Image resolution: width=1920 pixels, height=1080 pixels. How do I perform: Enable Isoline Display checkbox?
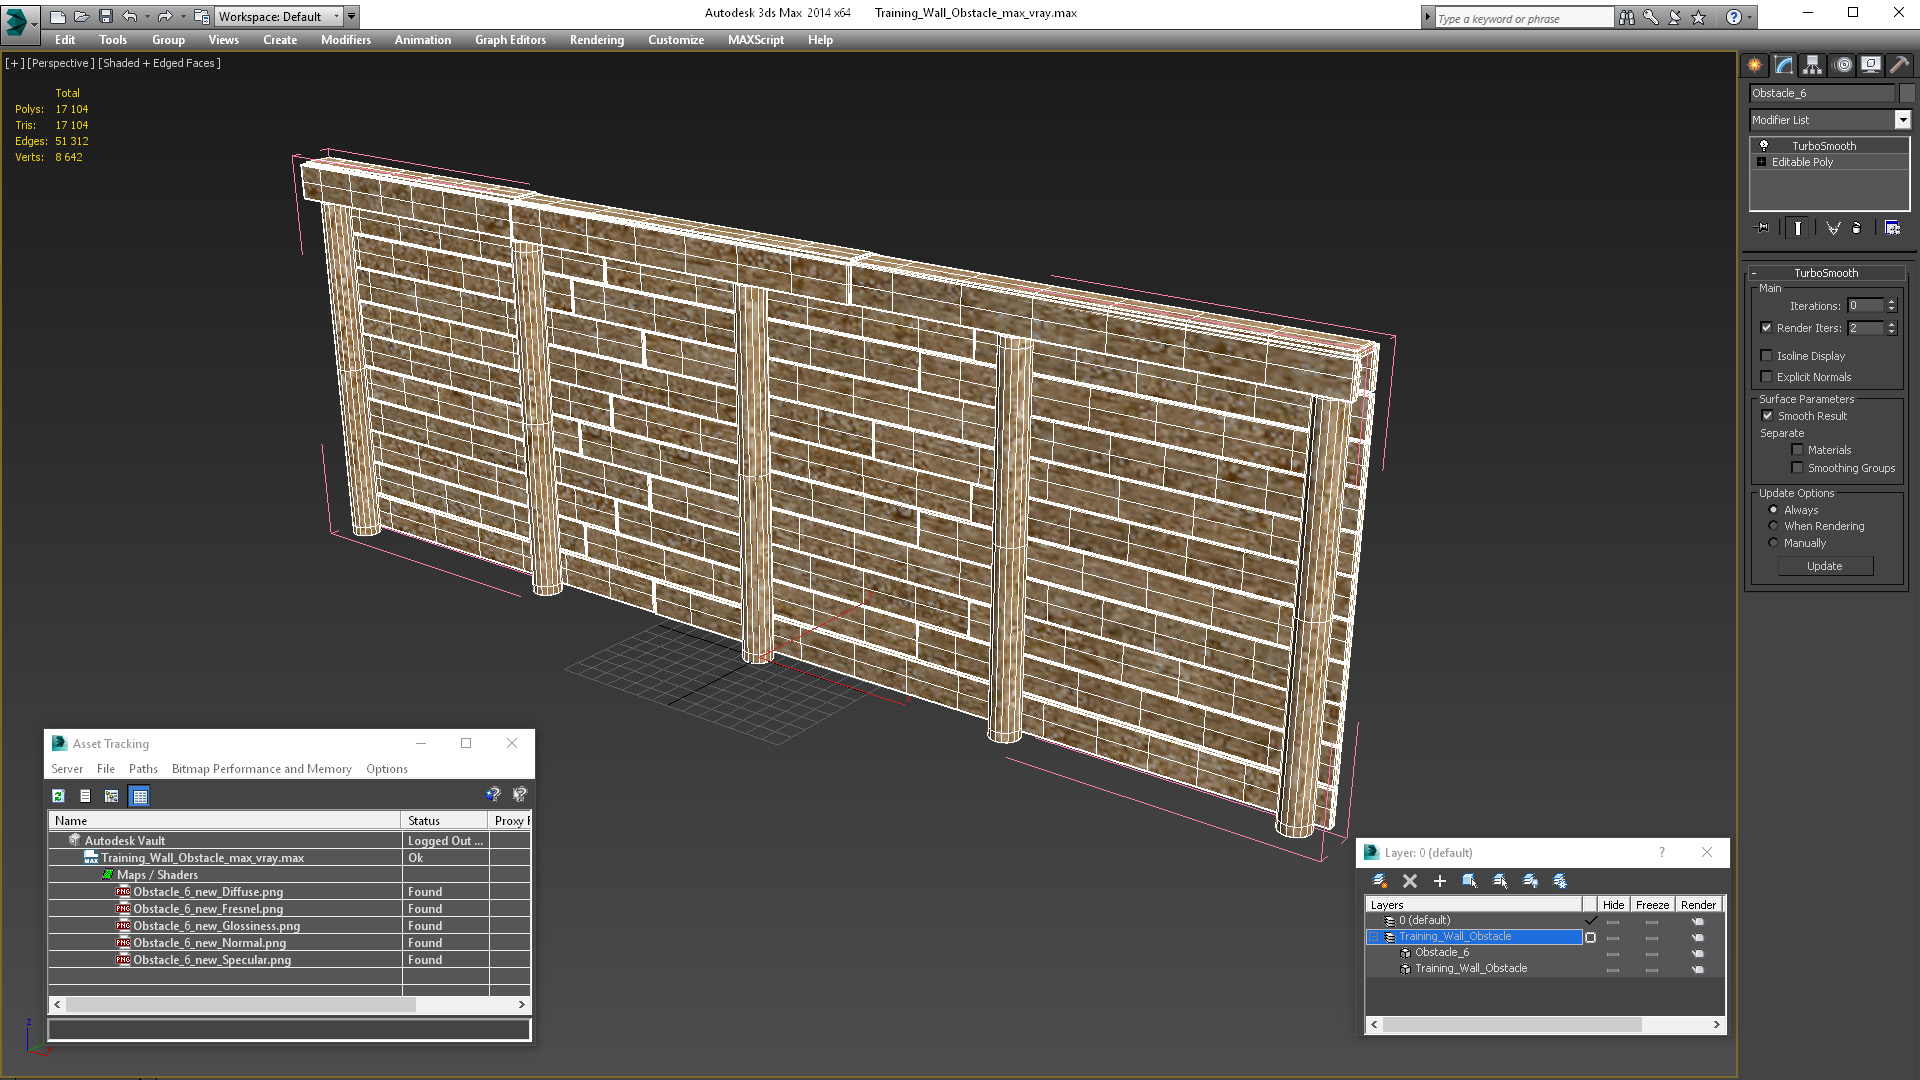[x=1766, y=356]
